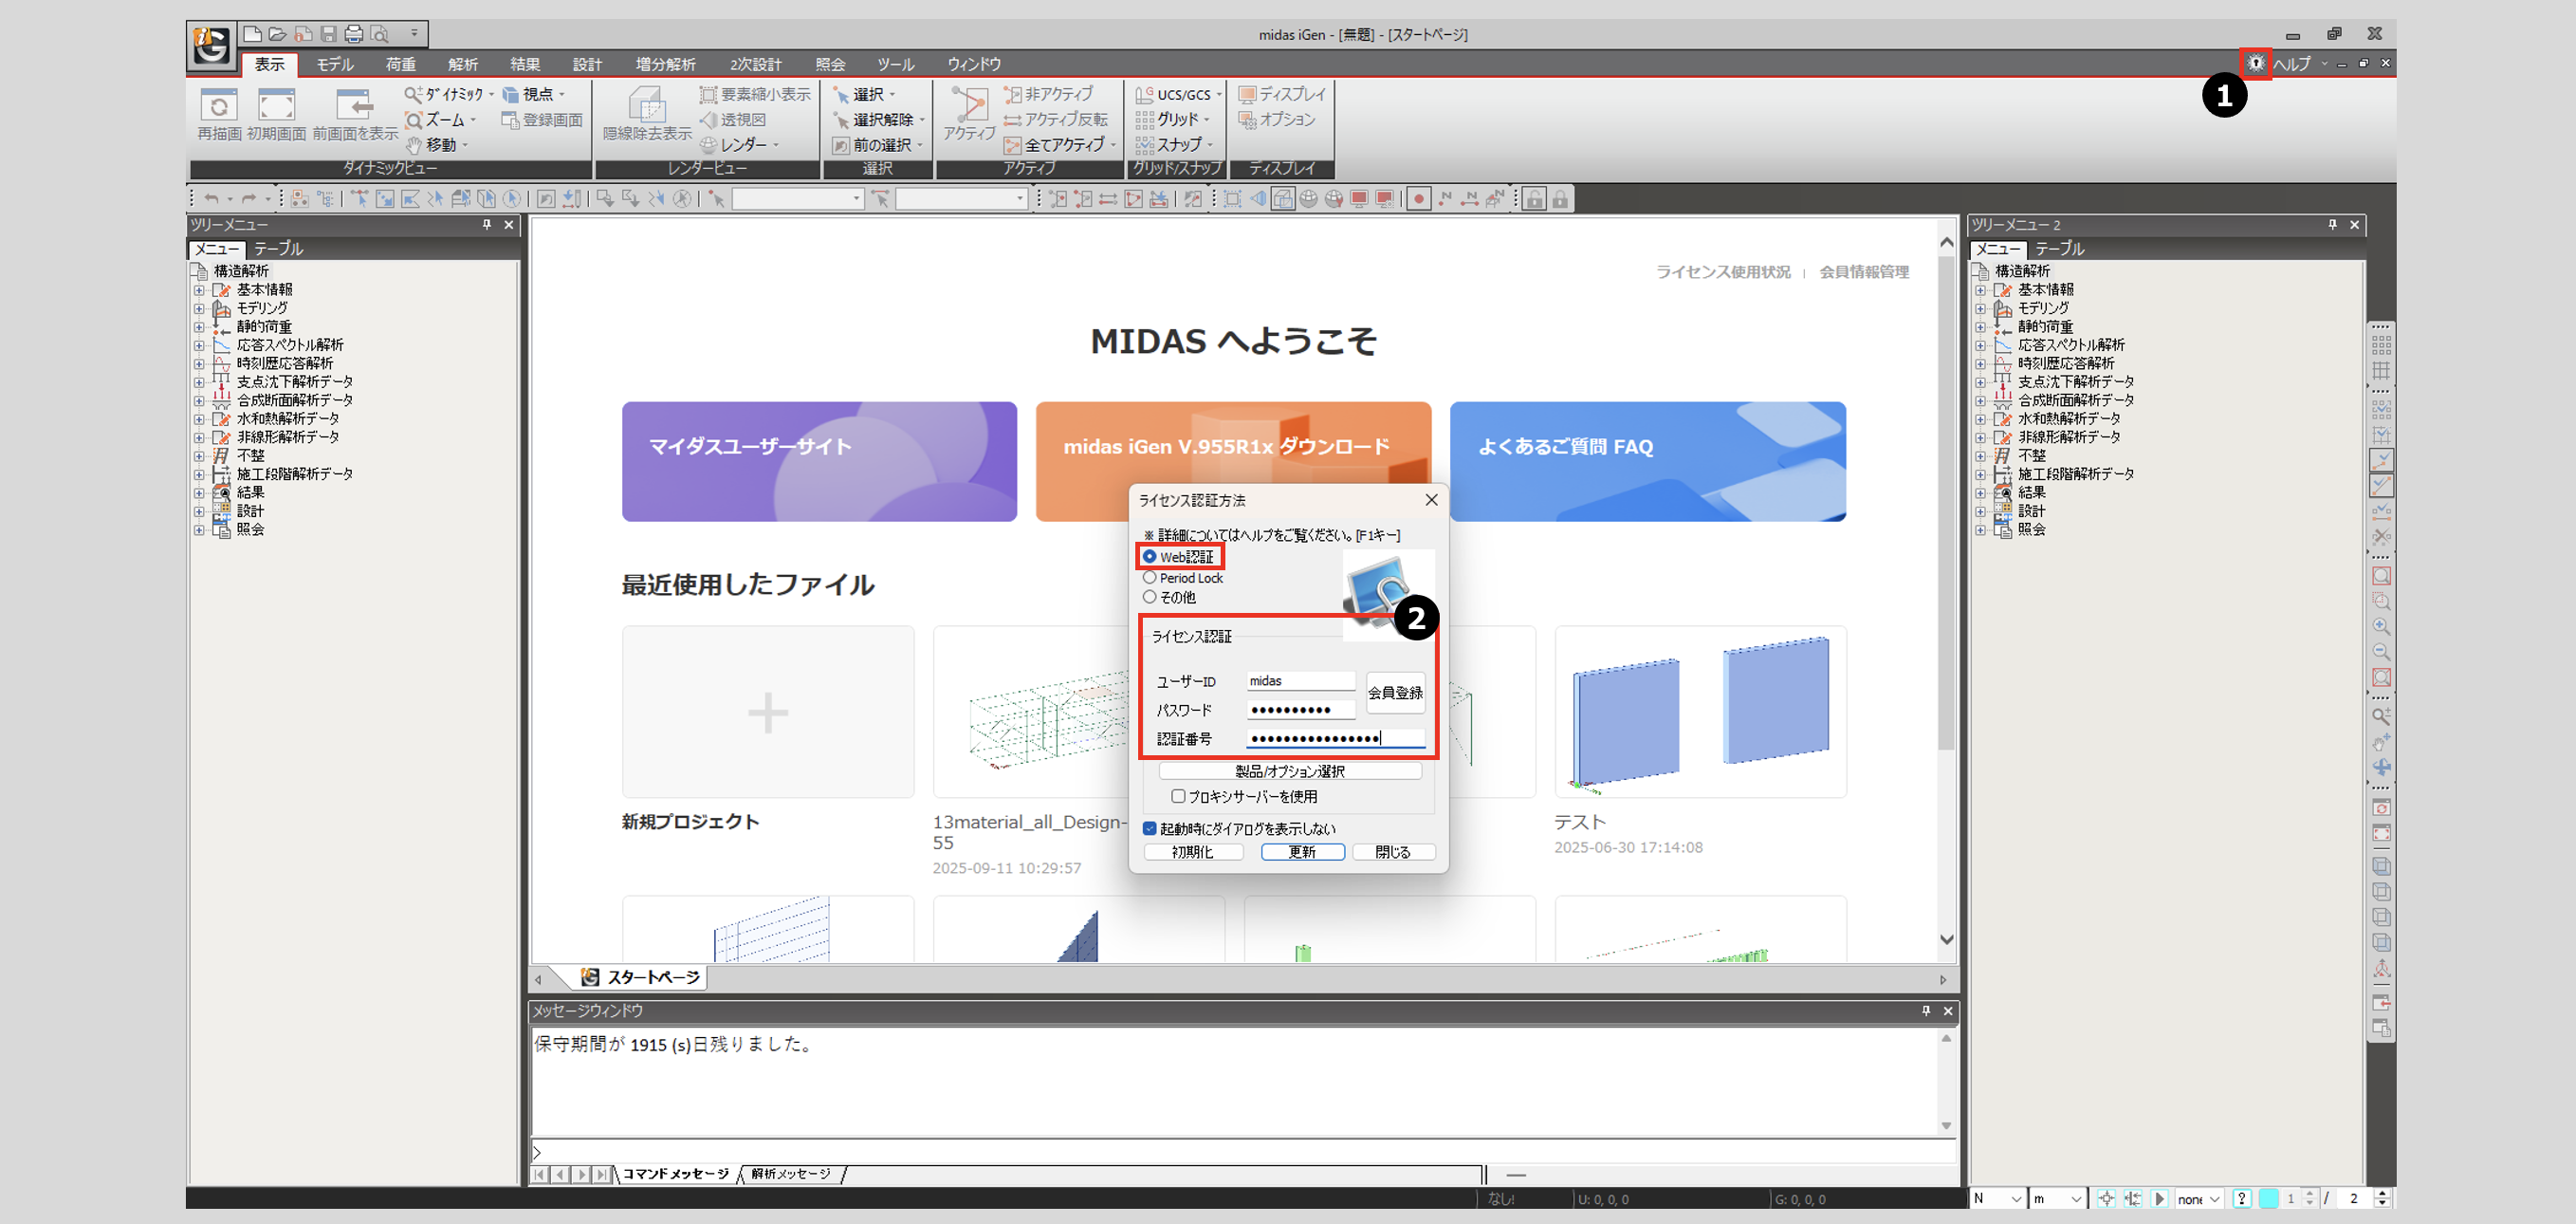Click the 再描画 redraw icon
The image size is (2576, 1224).
219,105
